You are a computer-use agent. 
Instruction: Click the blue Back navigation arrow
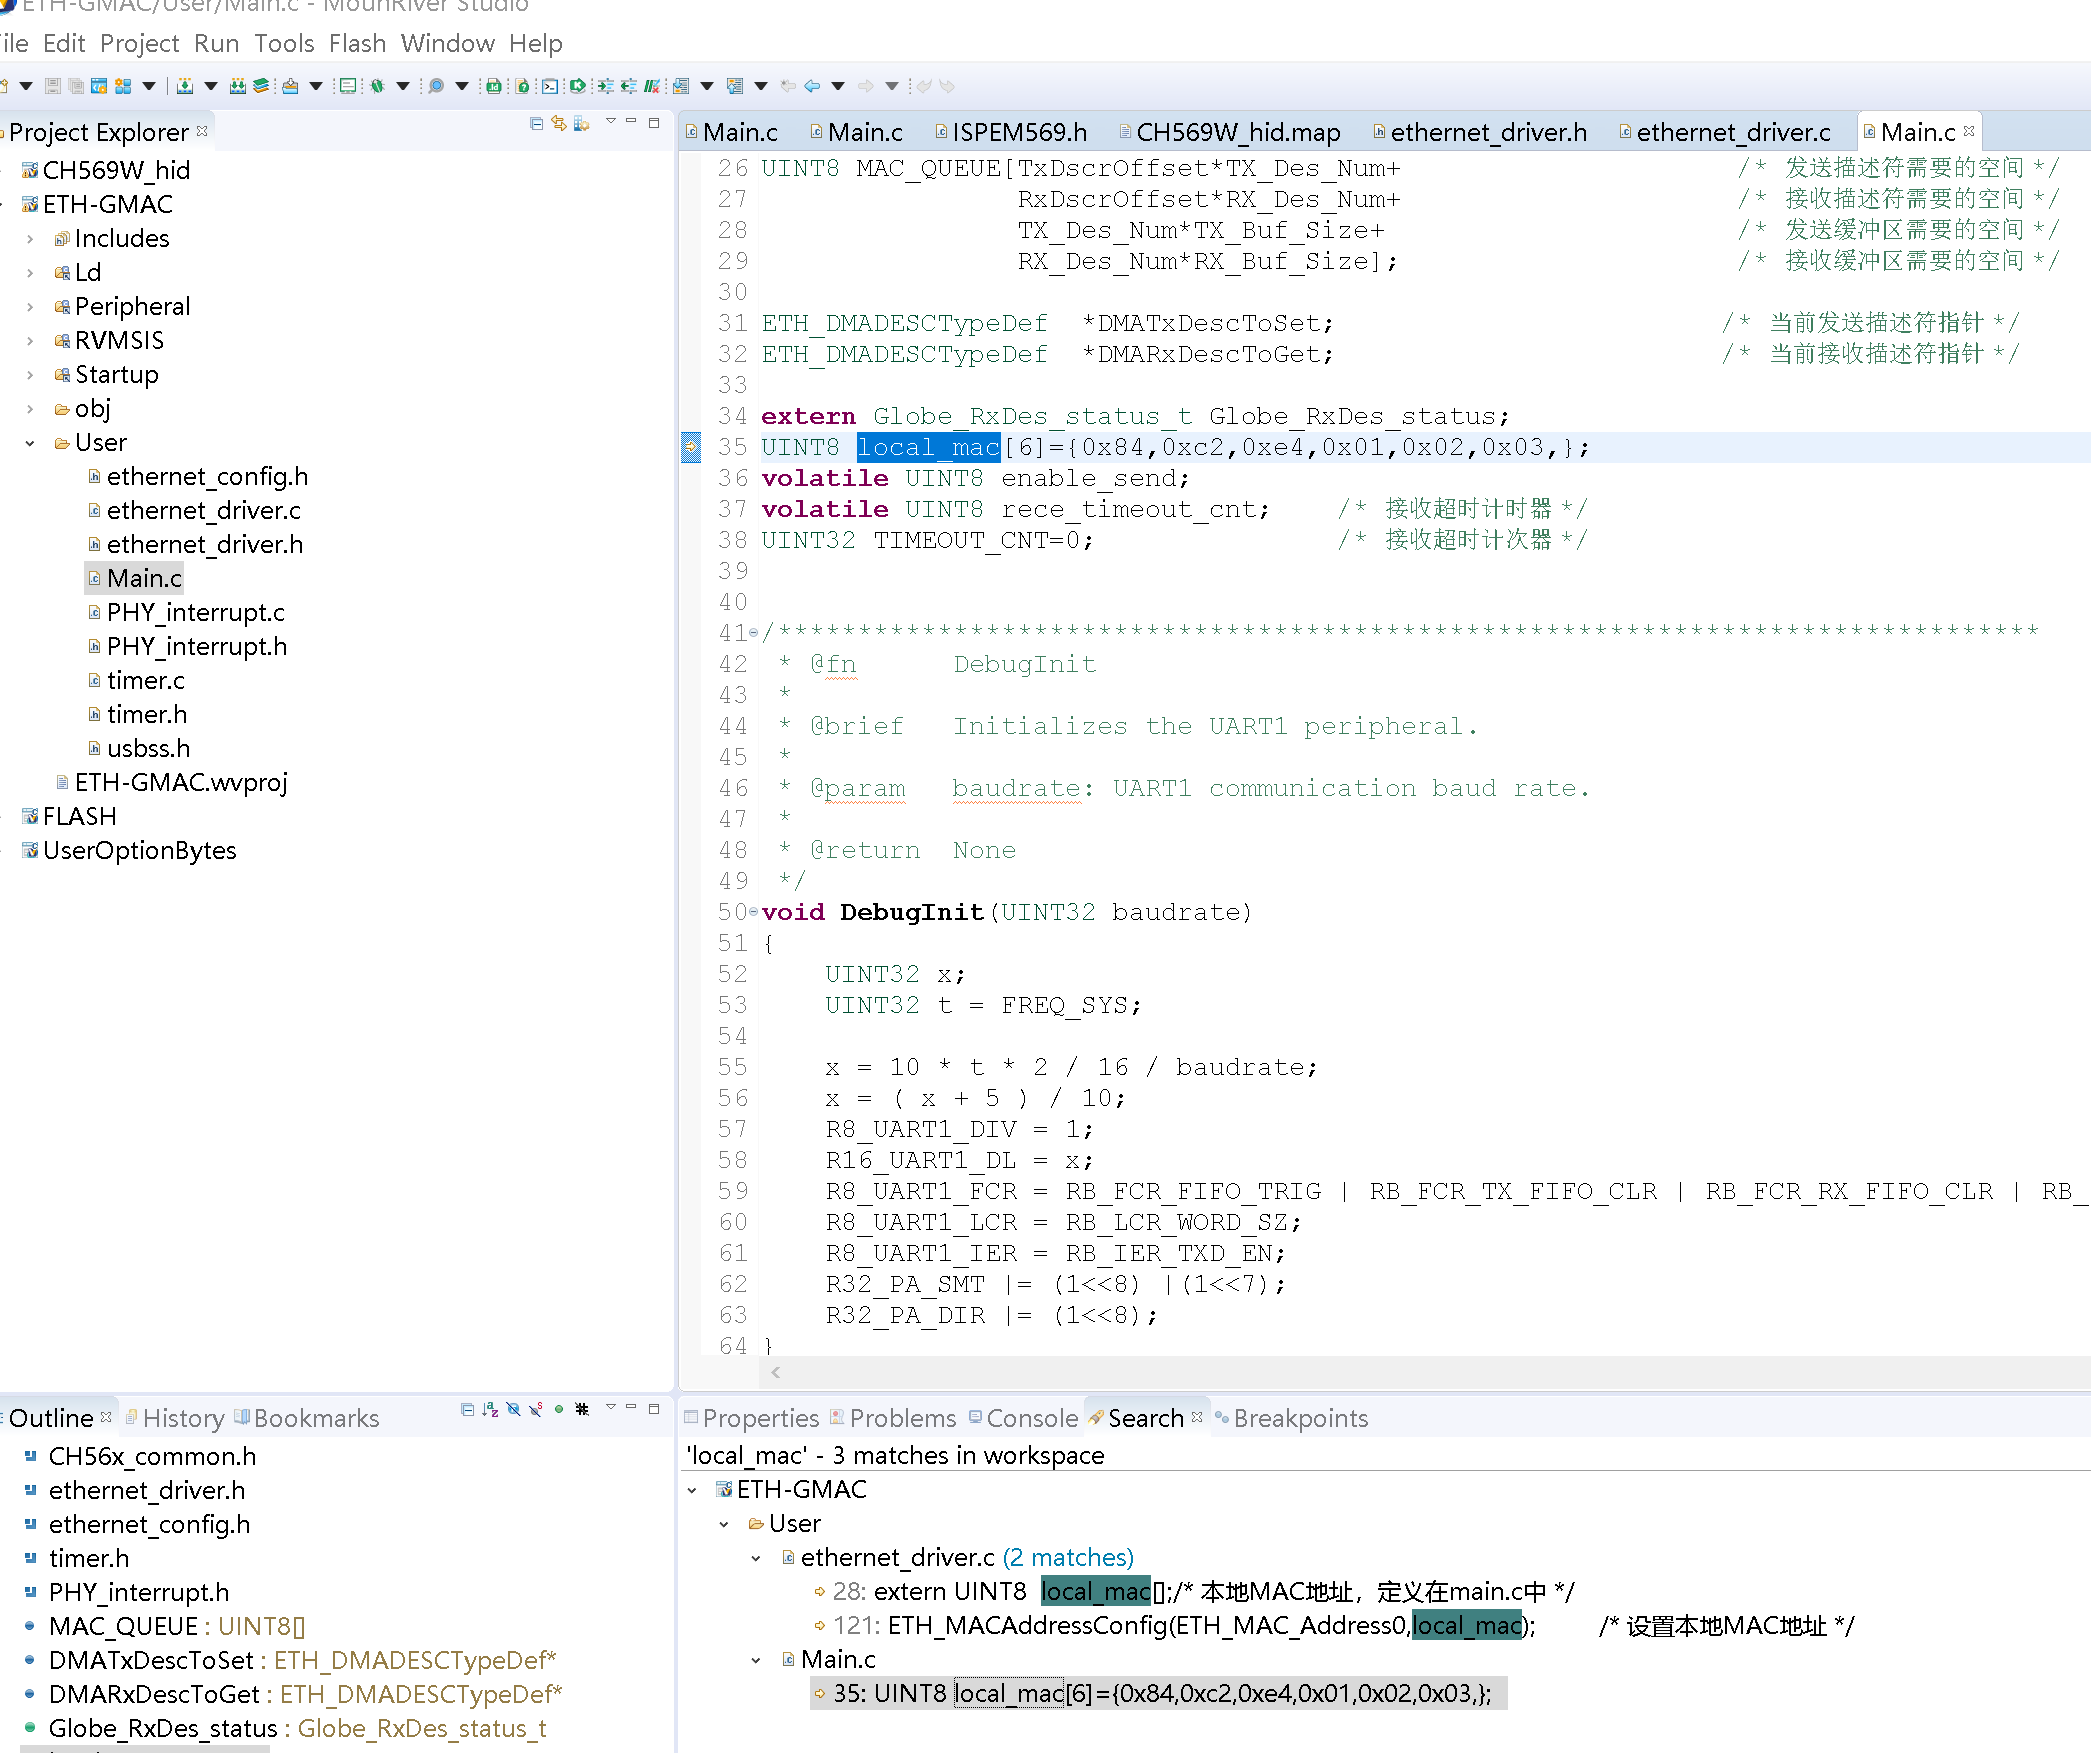click(x=812, y=86)
